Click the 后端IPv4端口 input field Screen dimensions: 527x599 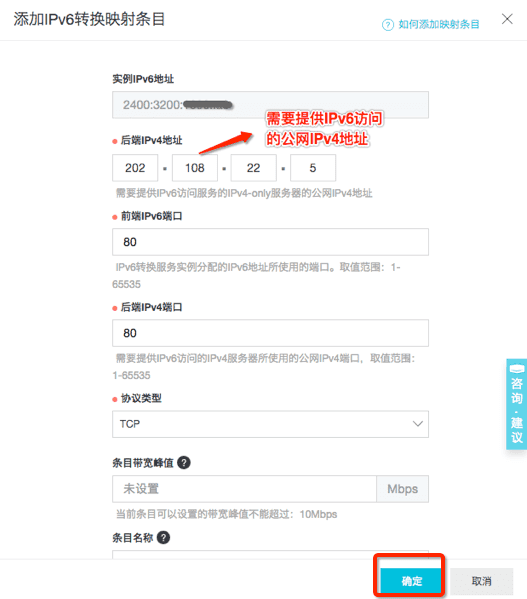[x=270, y=333]
